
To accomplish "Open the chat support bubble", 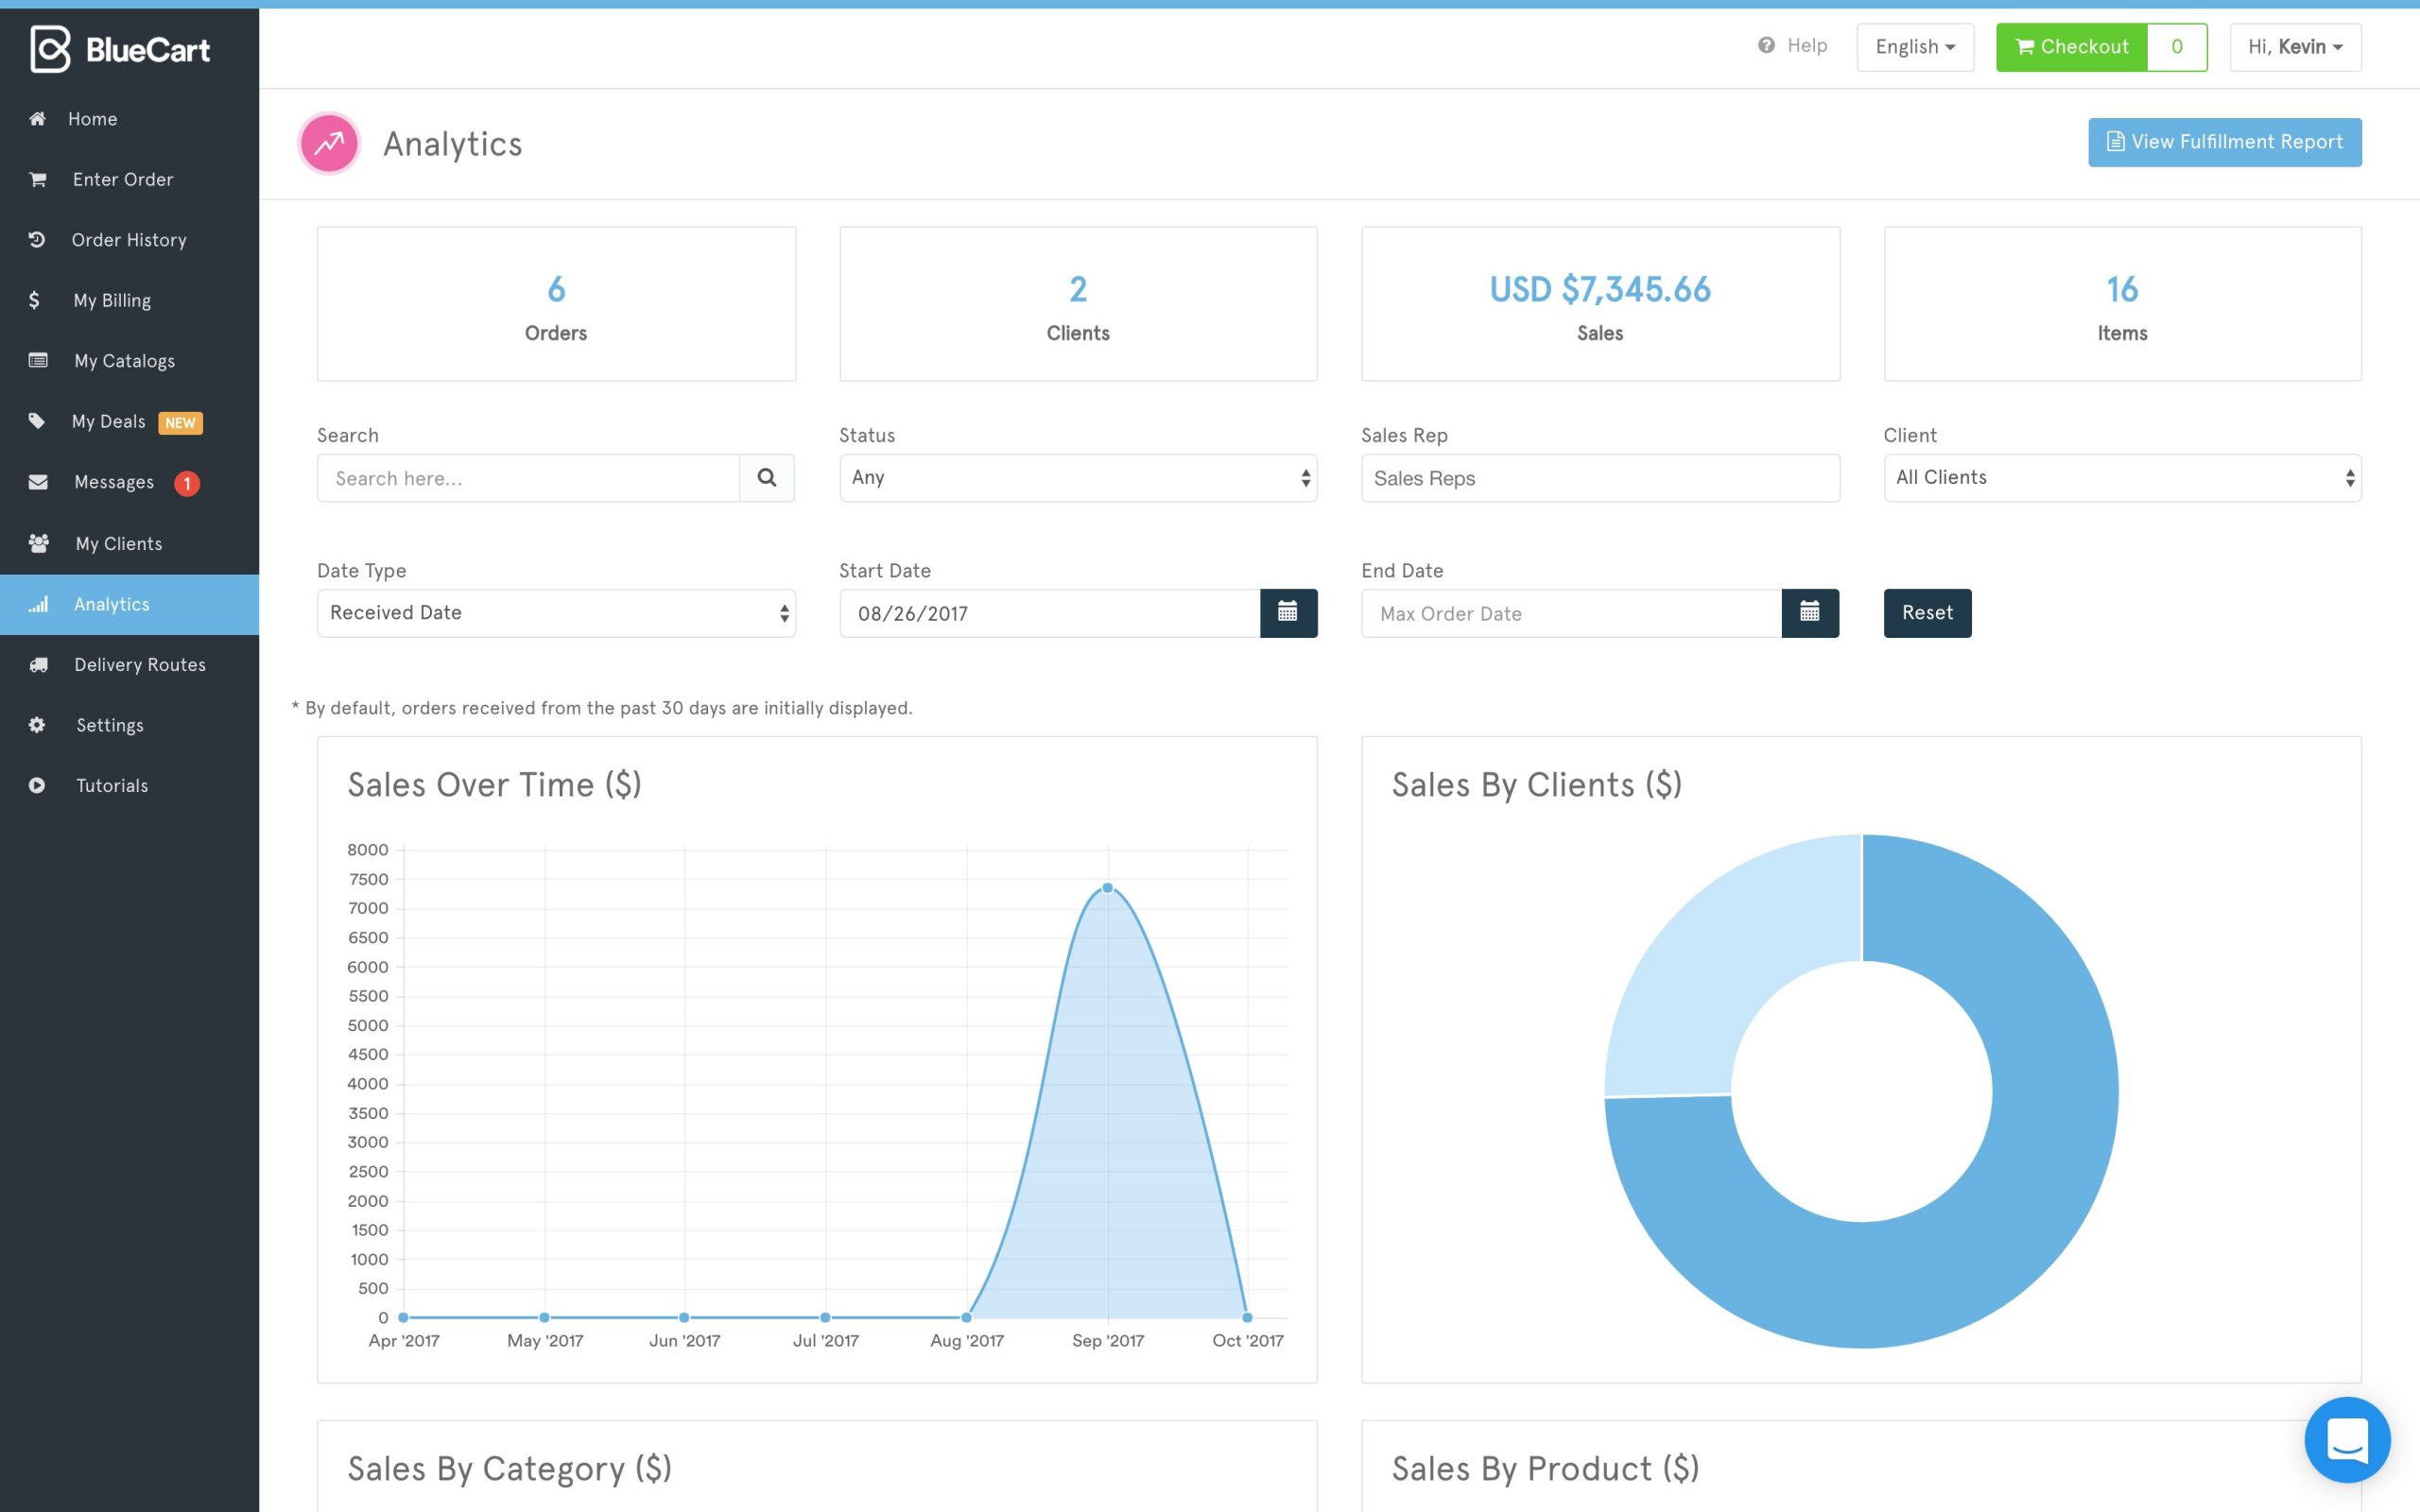I will click(2348, 1440).
